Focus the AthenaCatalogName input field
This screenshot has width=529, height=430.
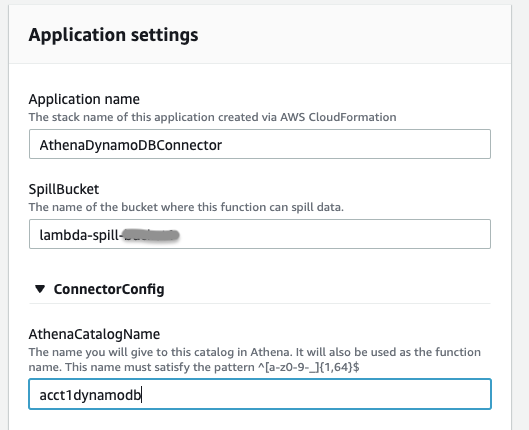click(260, 394)
